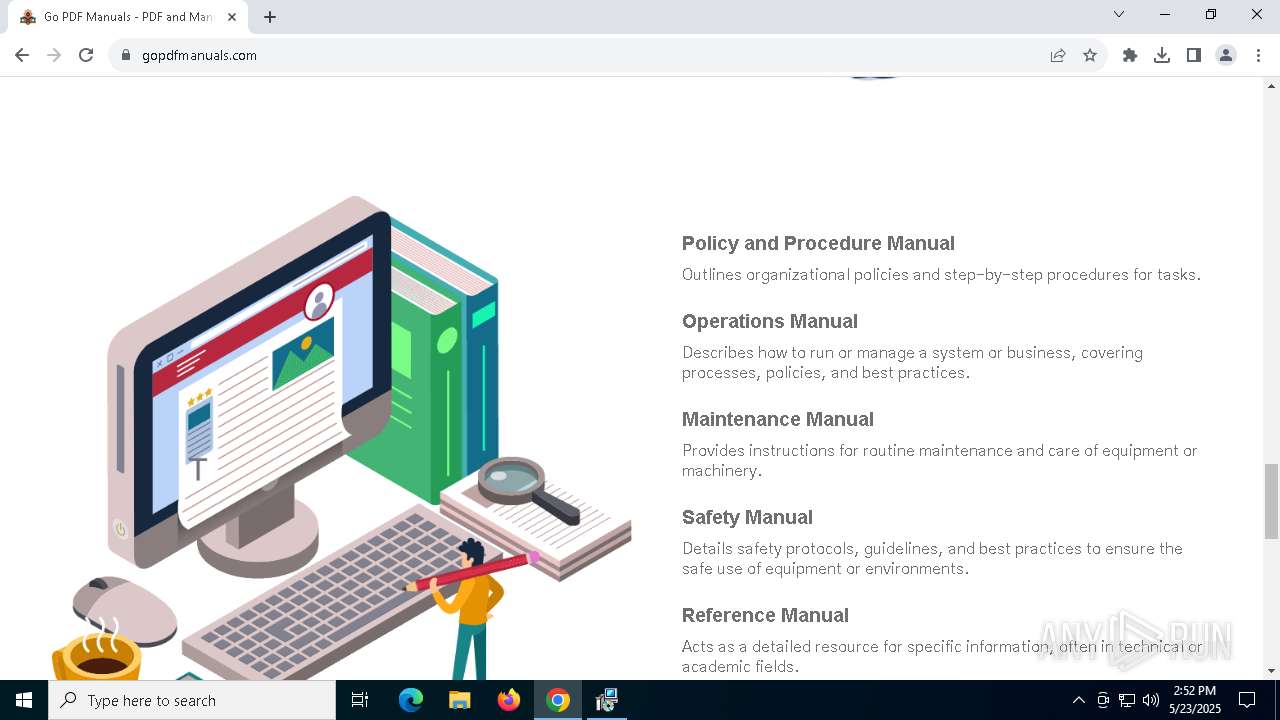Share this page icon in address bar
The width and height of the screenshot is (1280, 720).
pos(1058,56)
